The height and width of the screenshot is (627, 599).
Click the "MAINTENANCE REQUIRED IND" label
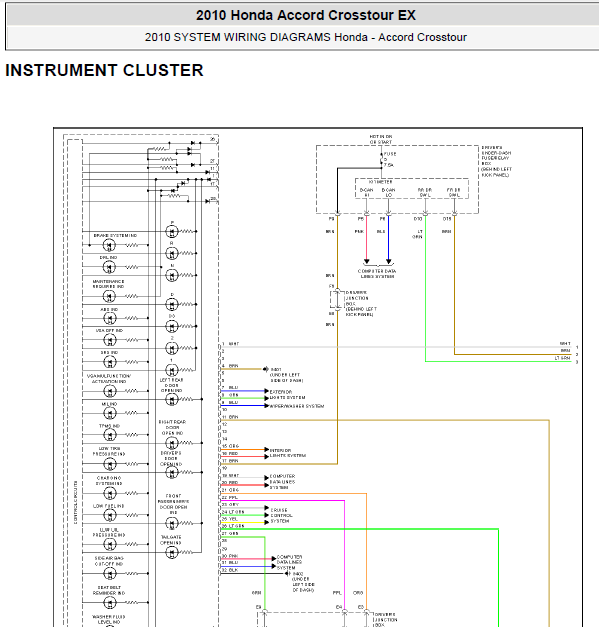click(108, 284)
